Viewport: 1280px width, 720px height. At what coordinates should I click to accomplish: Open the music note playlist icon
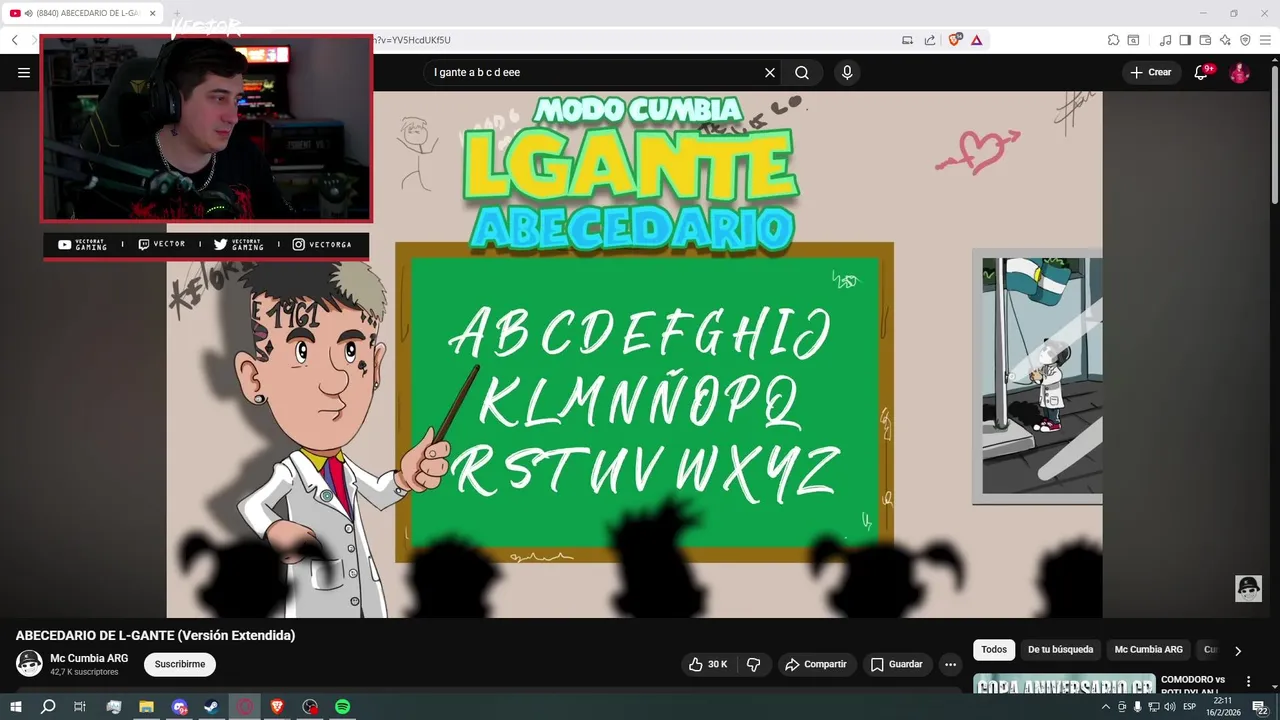[1165, 40]
